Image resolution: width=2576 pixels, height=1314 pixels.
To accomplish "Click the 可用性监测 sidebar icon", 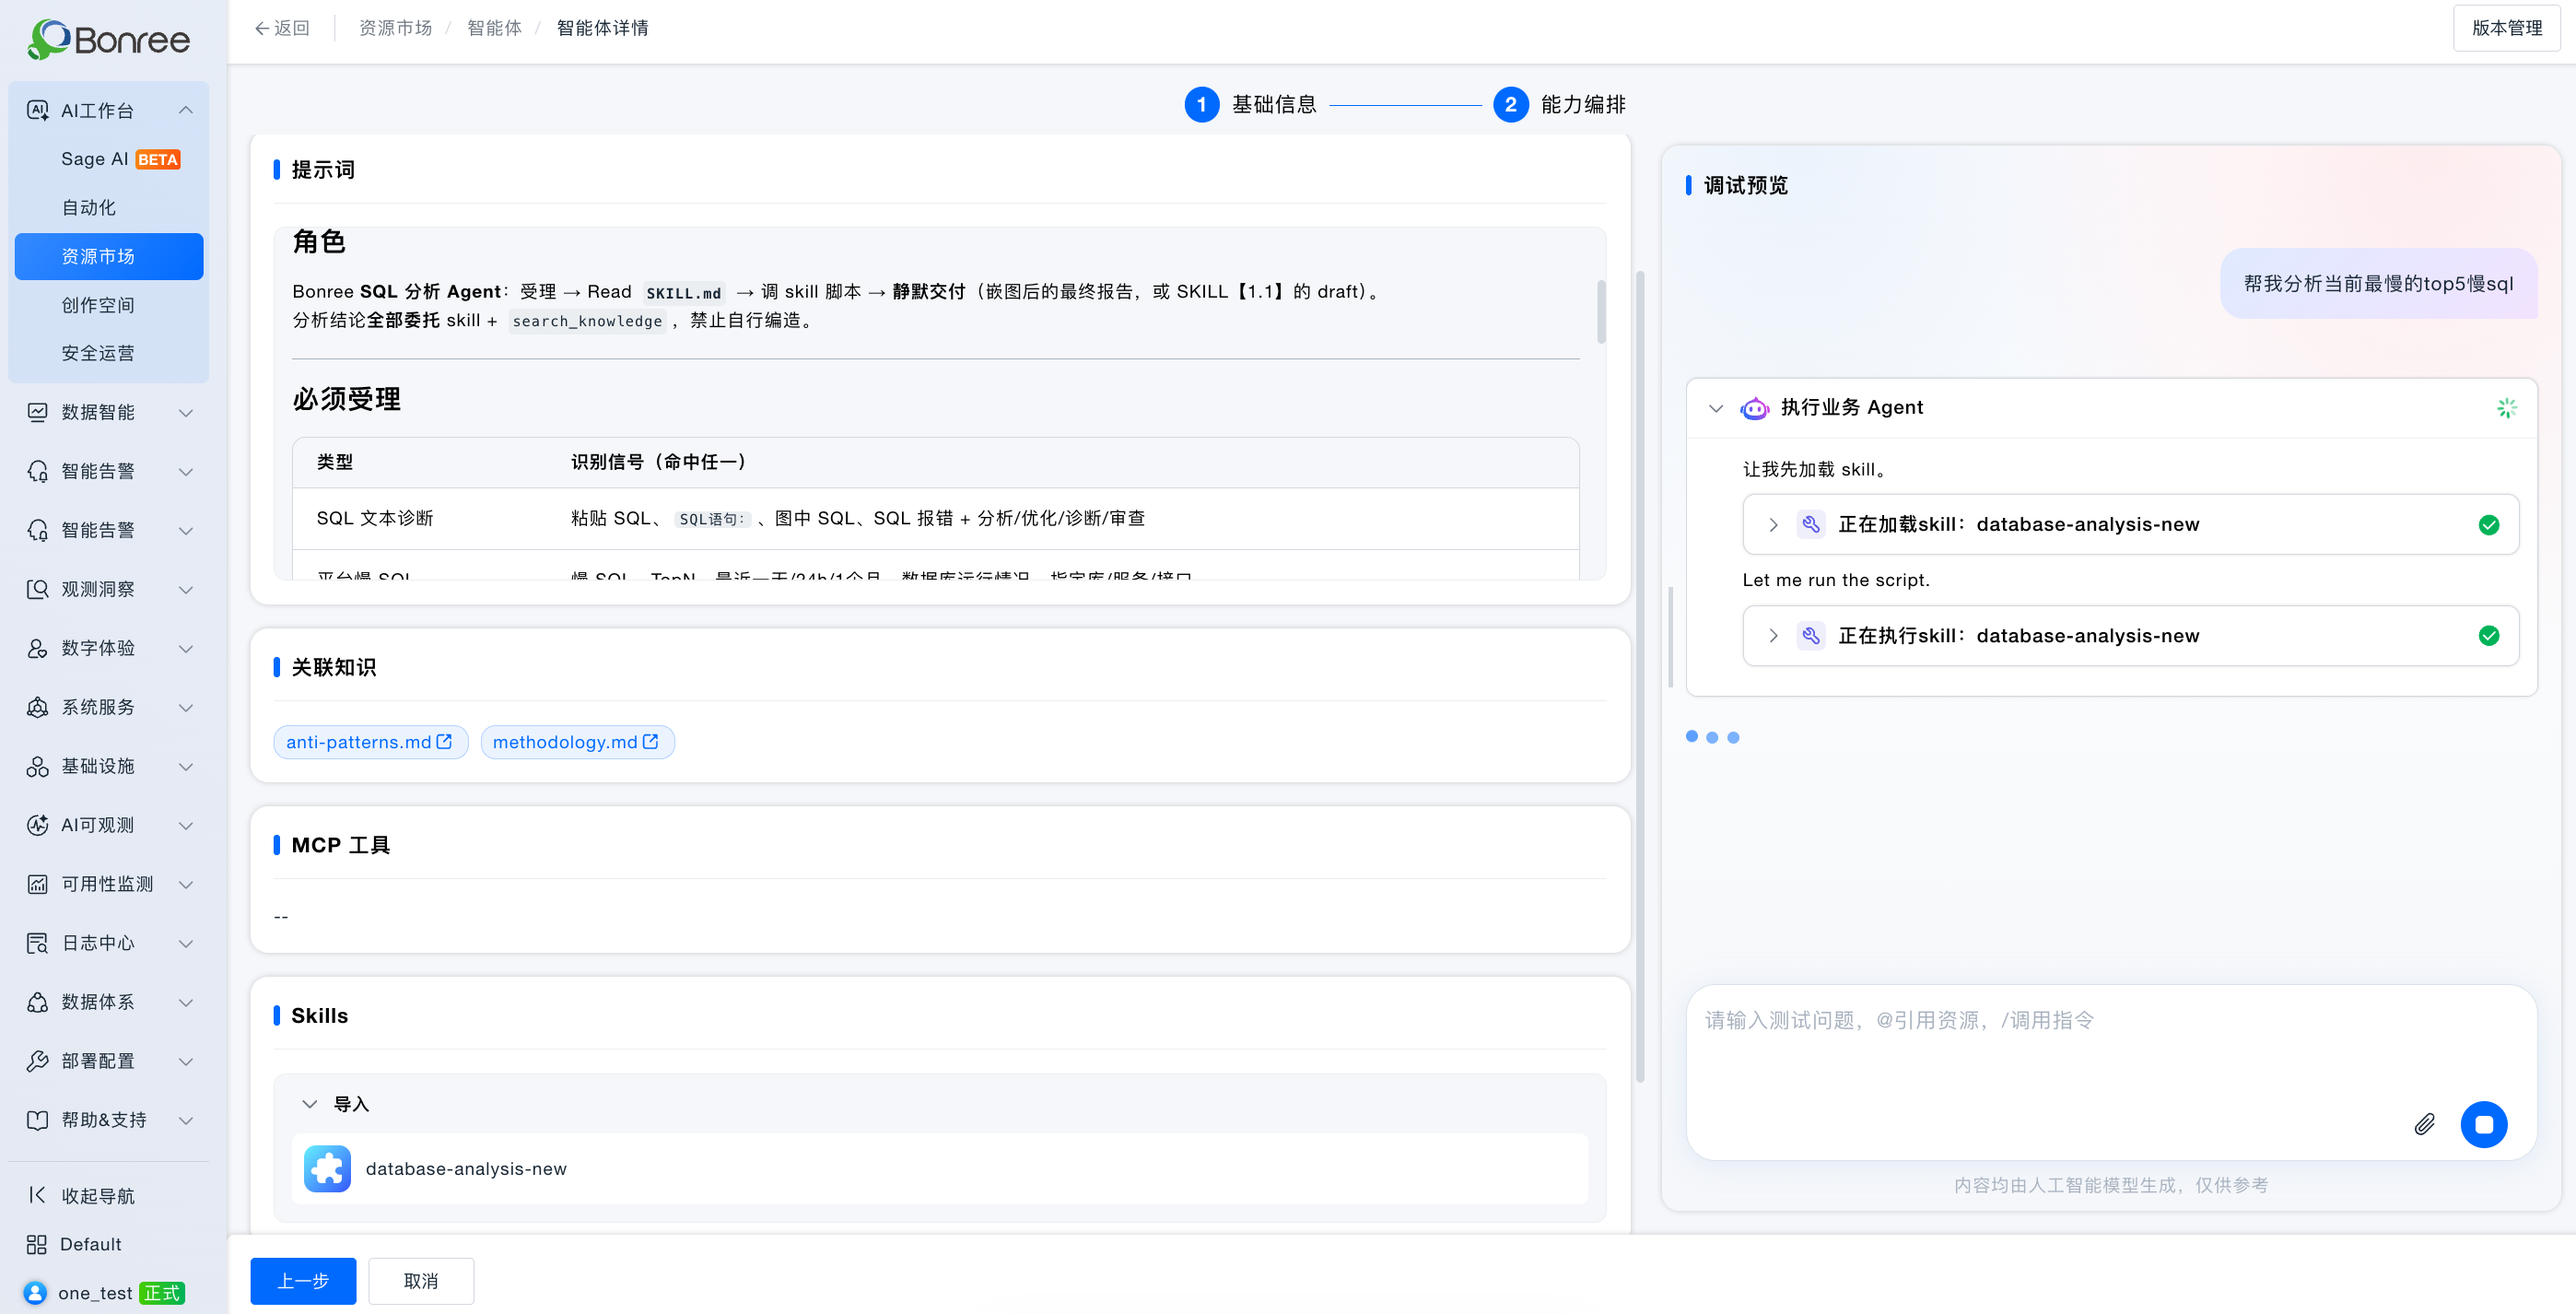I will click(37, 884).
